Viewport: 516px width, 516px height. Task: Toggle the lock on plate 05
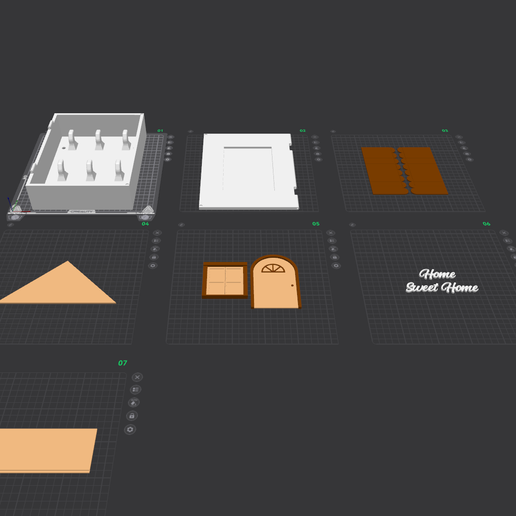[335, 257]
